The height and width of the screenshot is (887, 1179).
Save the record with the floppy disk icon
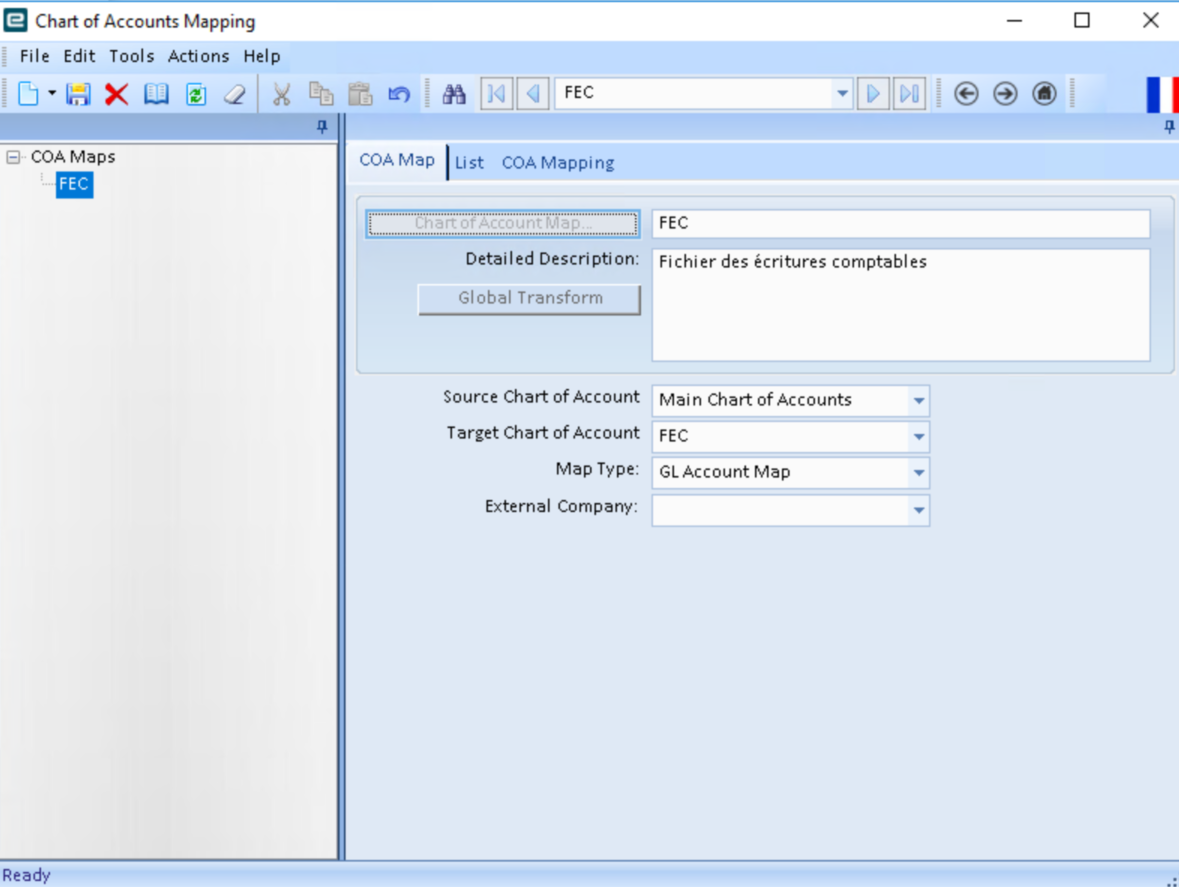[78, 94]
